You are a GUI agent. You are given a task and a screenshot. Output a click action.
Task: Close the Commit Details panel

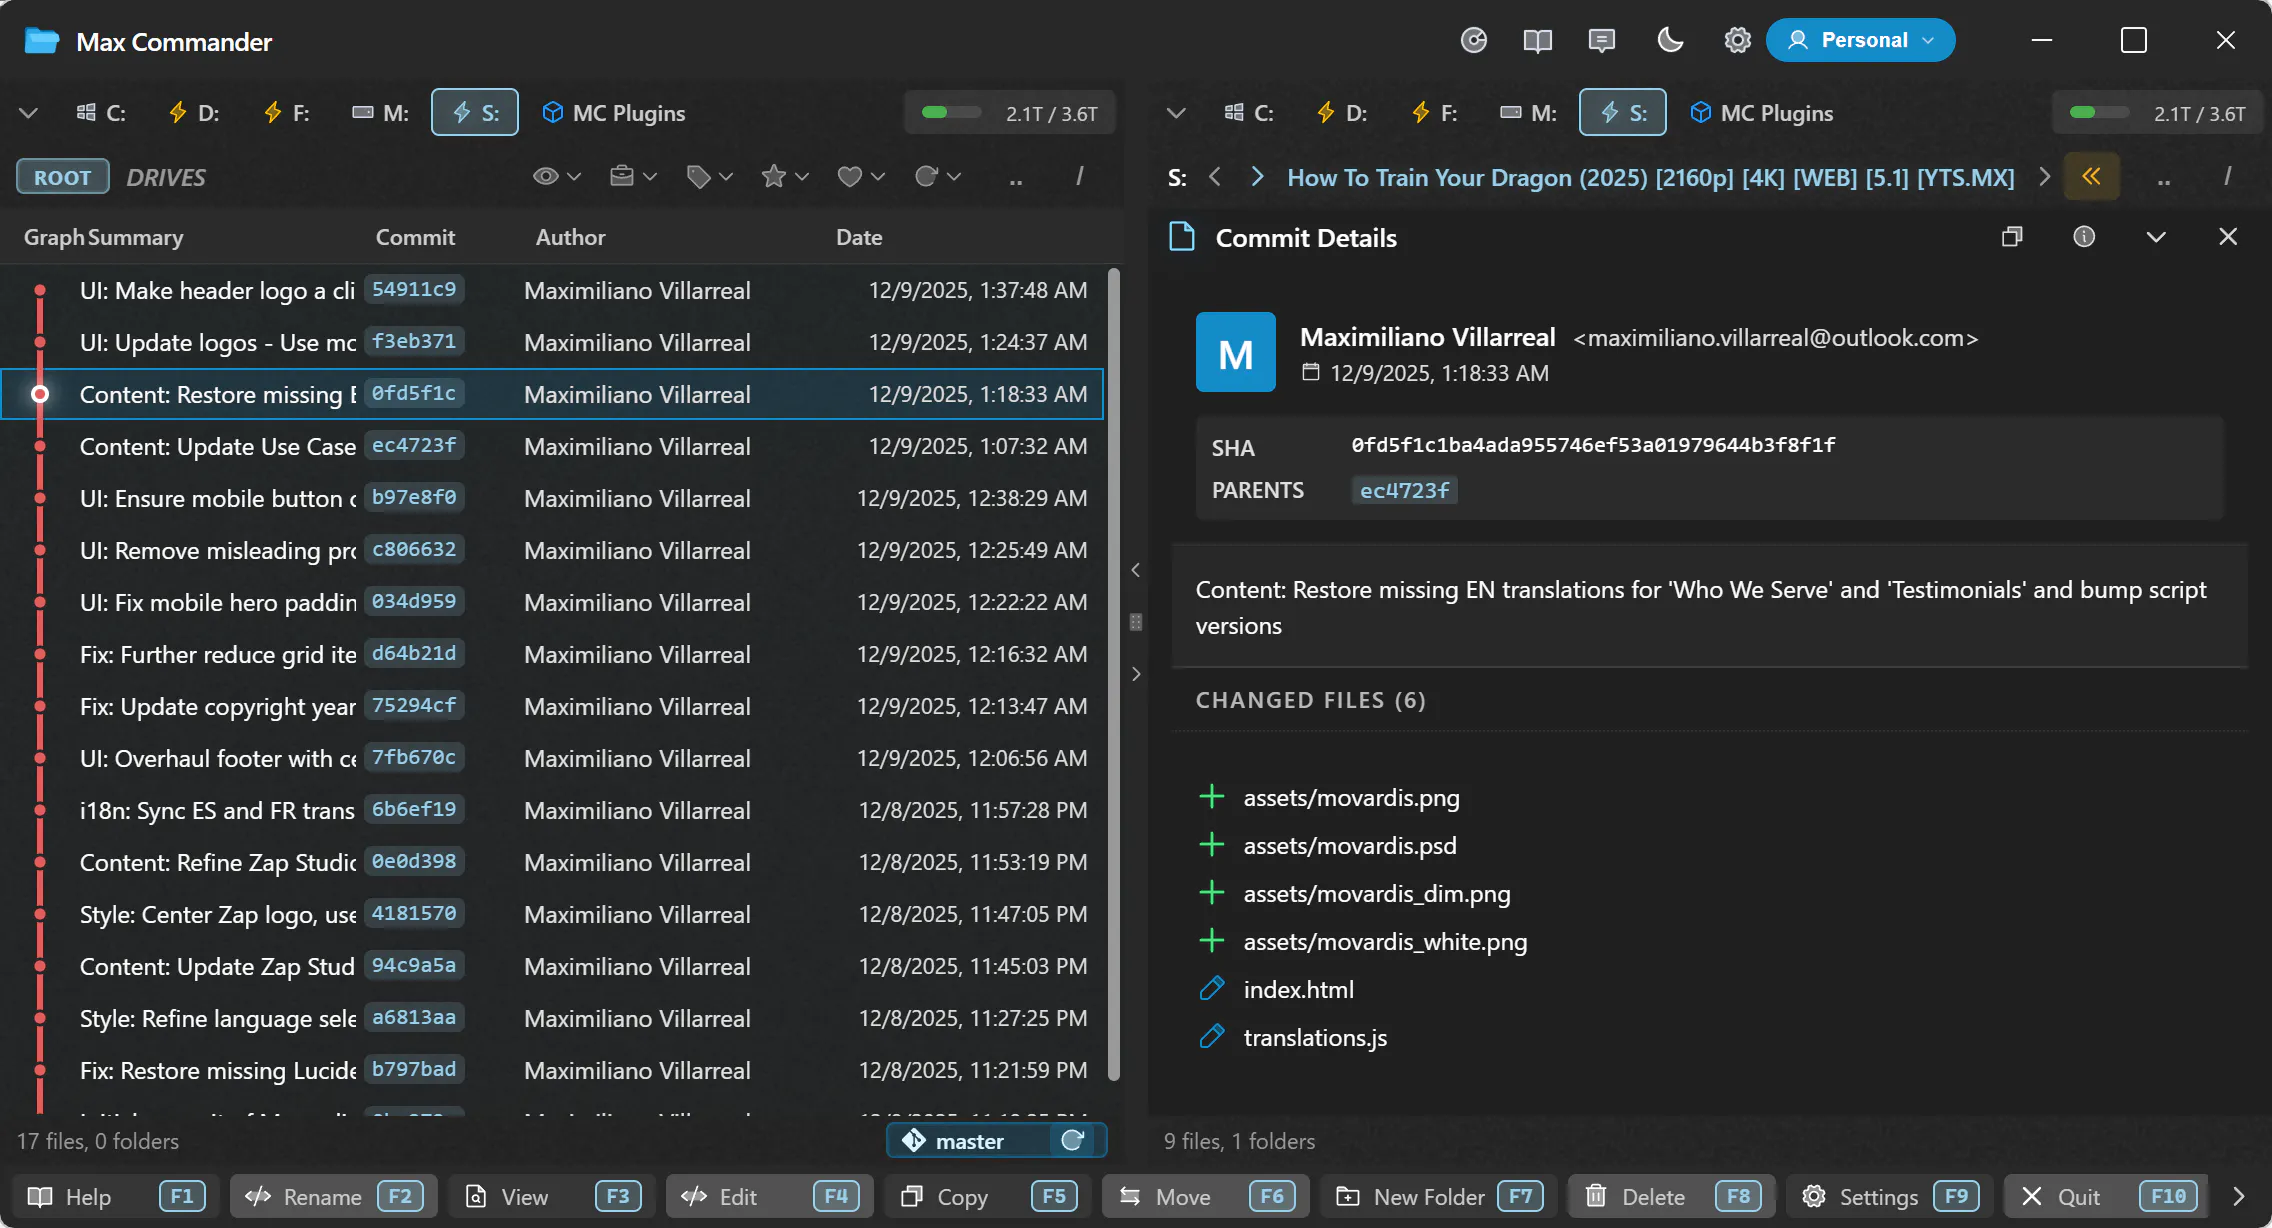click(x=2228, y=237)
